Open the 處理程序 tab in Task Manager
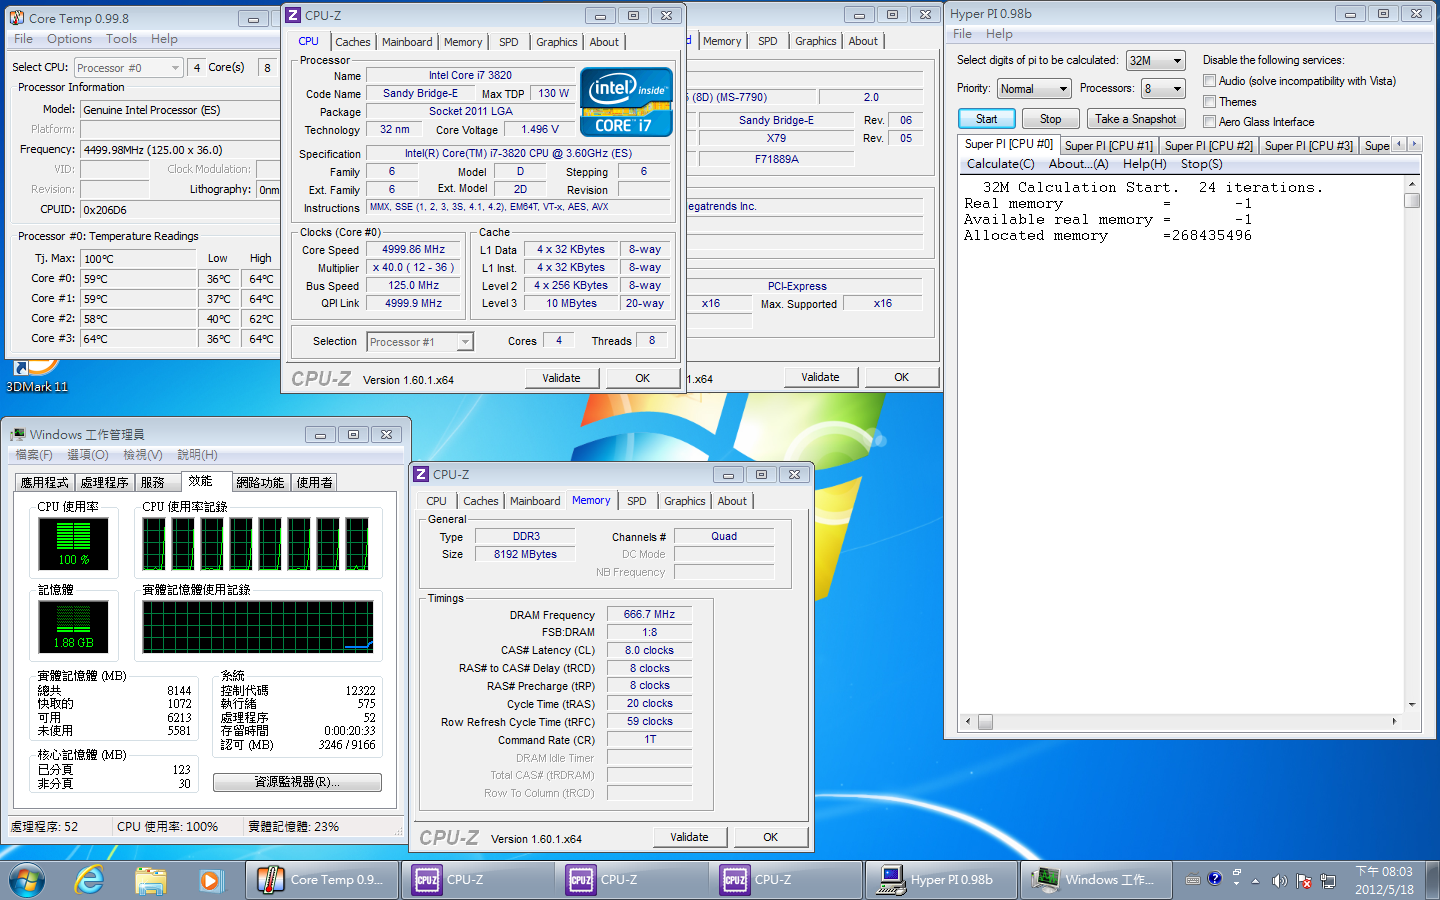The width and height of the screenshot is (1440, 900). tap(104, 482)
